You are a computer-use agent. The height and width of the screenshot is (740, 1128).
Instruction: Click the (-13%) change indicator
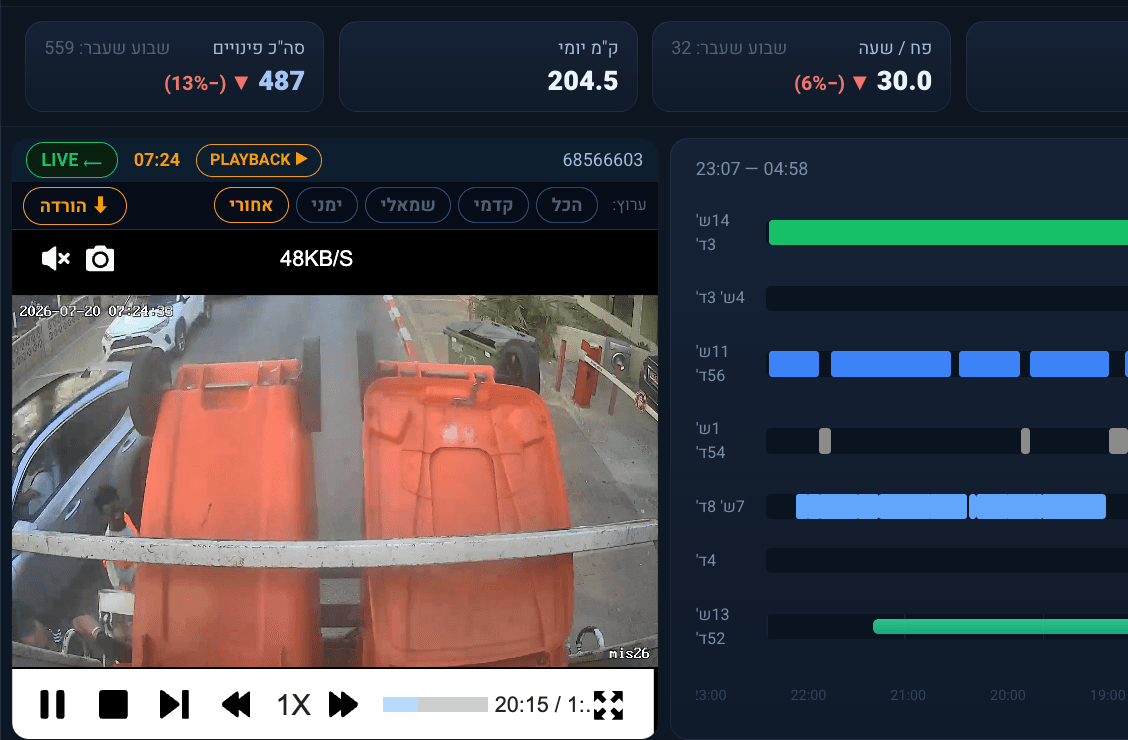click(195, 83)
